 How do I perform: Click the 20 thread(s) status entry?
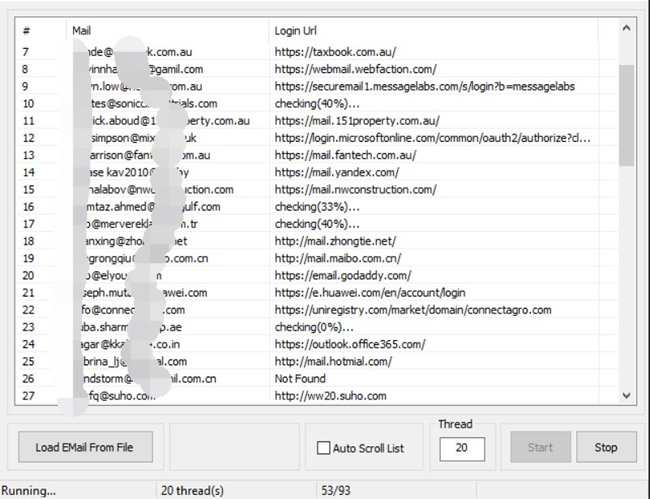[192, 491]
